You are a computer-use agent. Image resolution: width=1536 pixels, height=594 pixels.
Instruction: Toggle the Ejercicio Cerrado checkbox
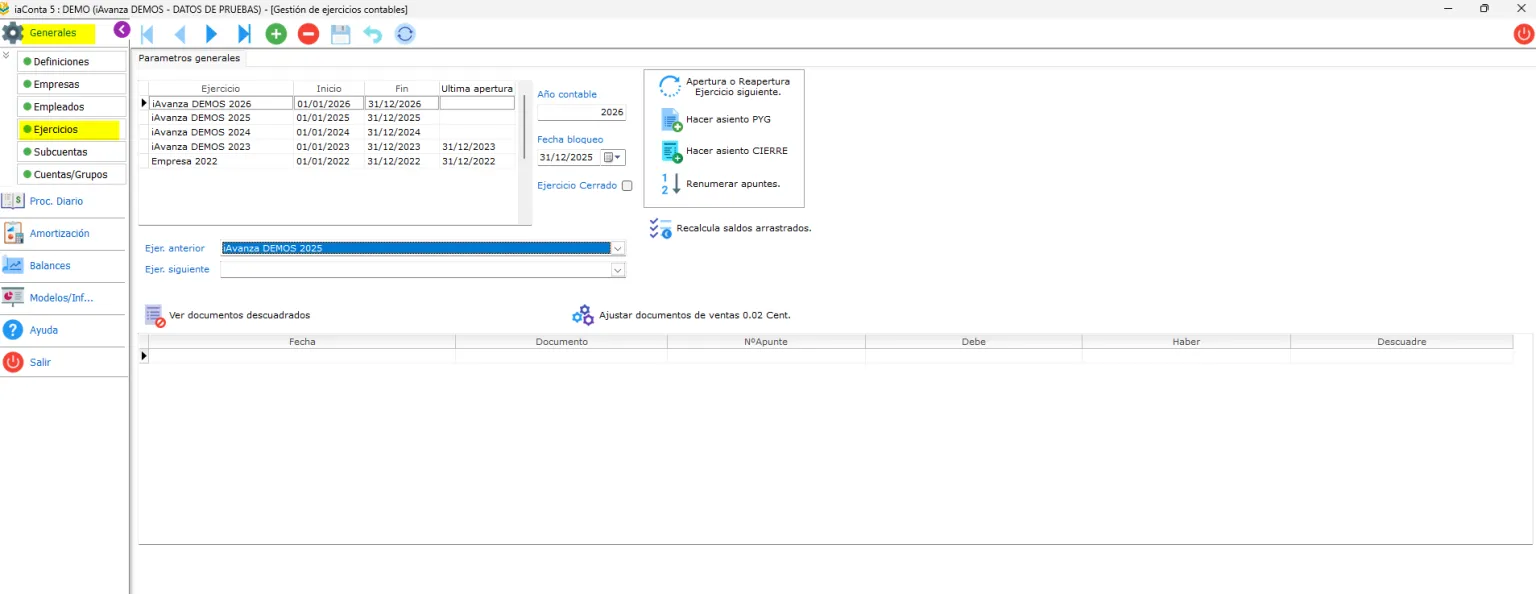point(627,185)
